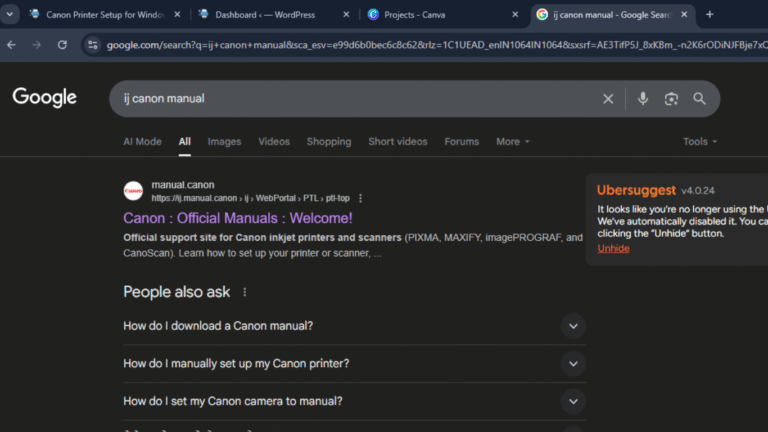Screen dimensions: 768x432
Task: Switch to Projects - Canva tab
Action: (x=414, y=15)
